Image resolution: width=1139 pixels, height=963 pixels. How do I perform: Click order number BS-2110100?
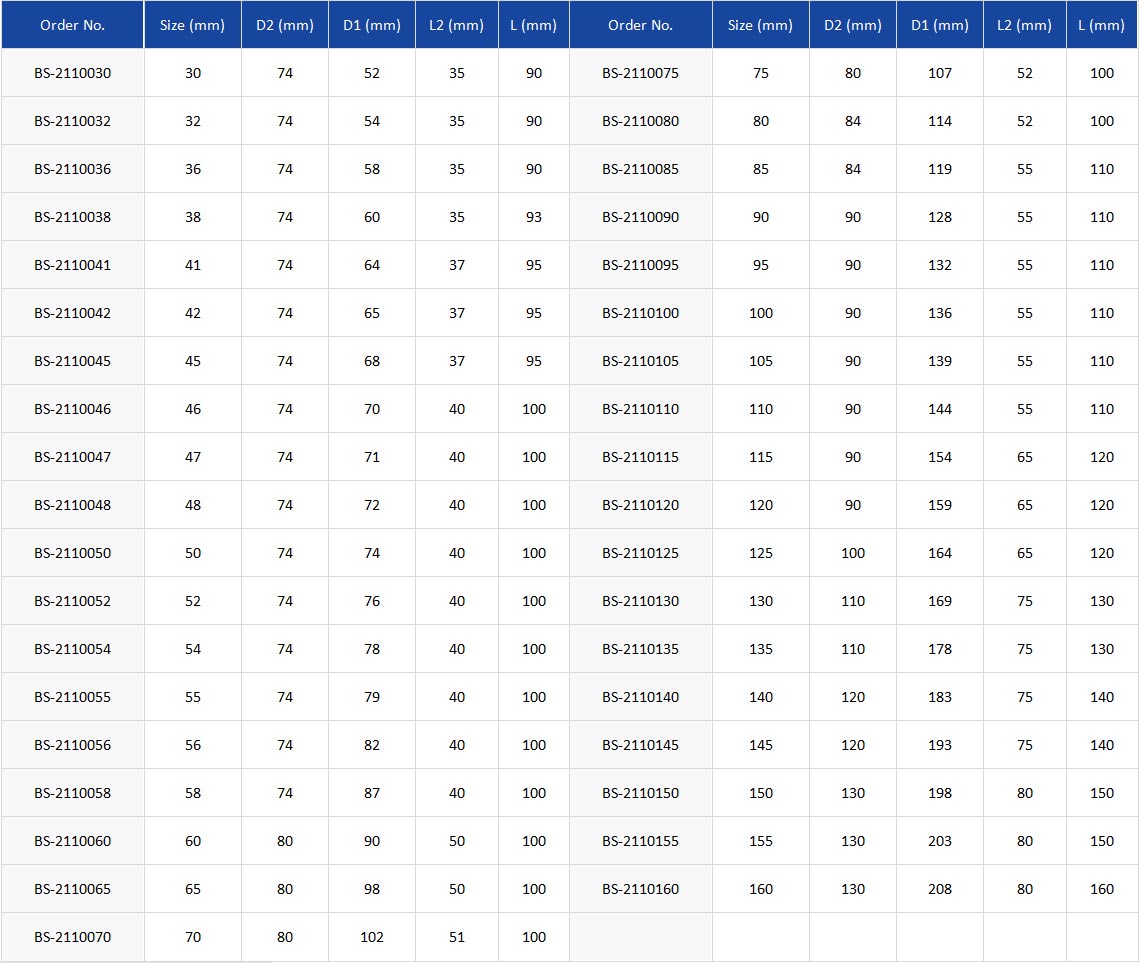pos(640,313)
